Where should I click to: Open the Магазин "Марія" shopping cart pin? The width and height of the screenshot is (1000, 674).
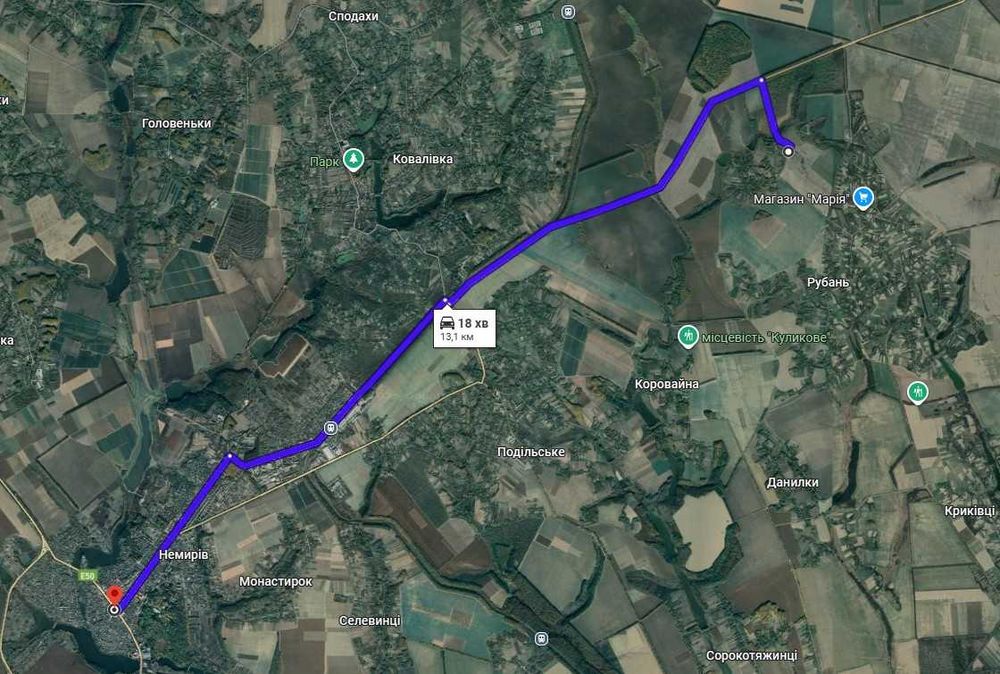tap(863, 198)
